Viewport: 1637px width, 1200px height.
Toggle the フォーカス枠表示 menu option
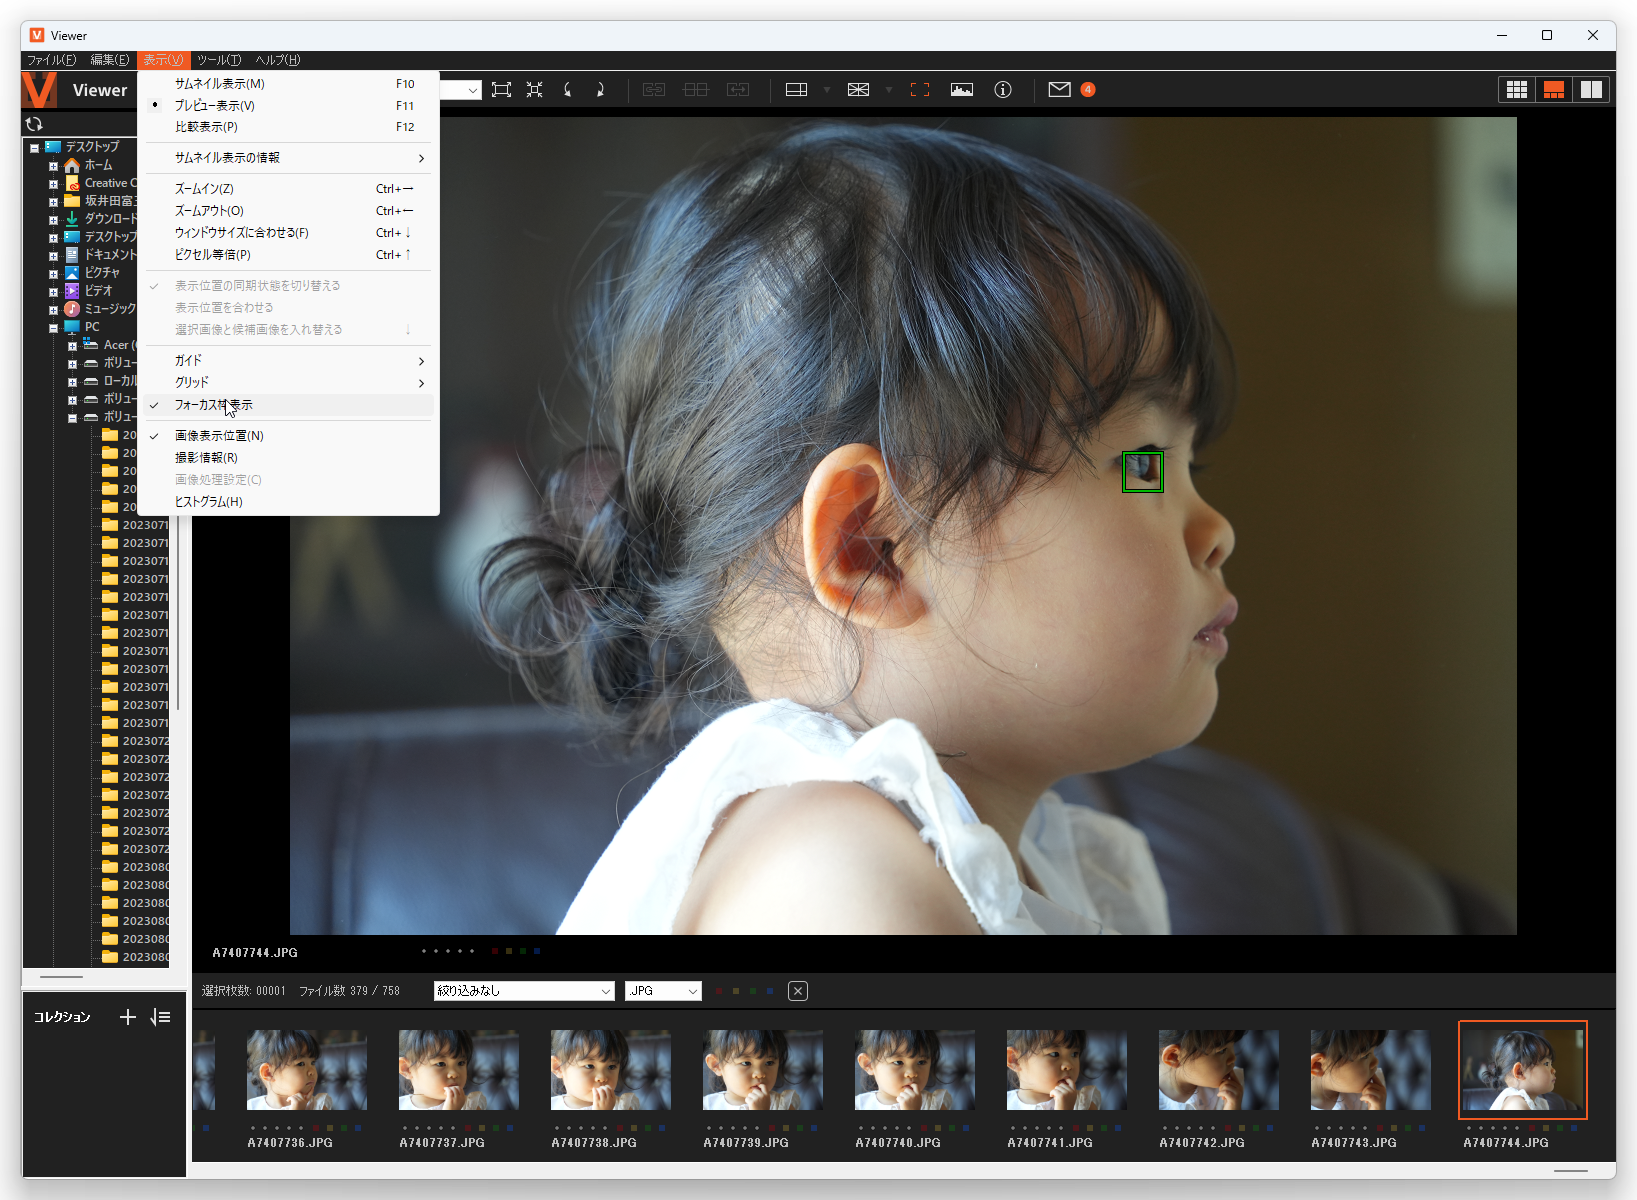coord(214,405)
